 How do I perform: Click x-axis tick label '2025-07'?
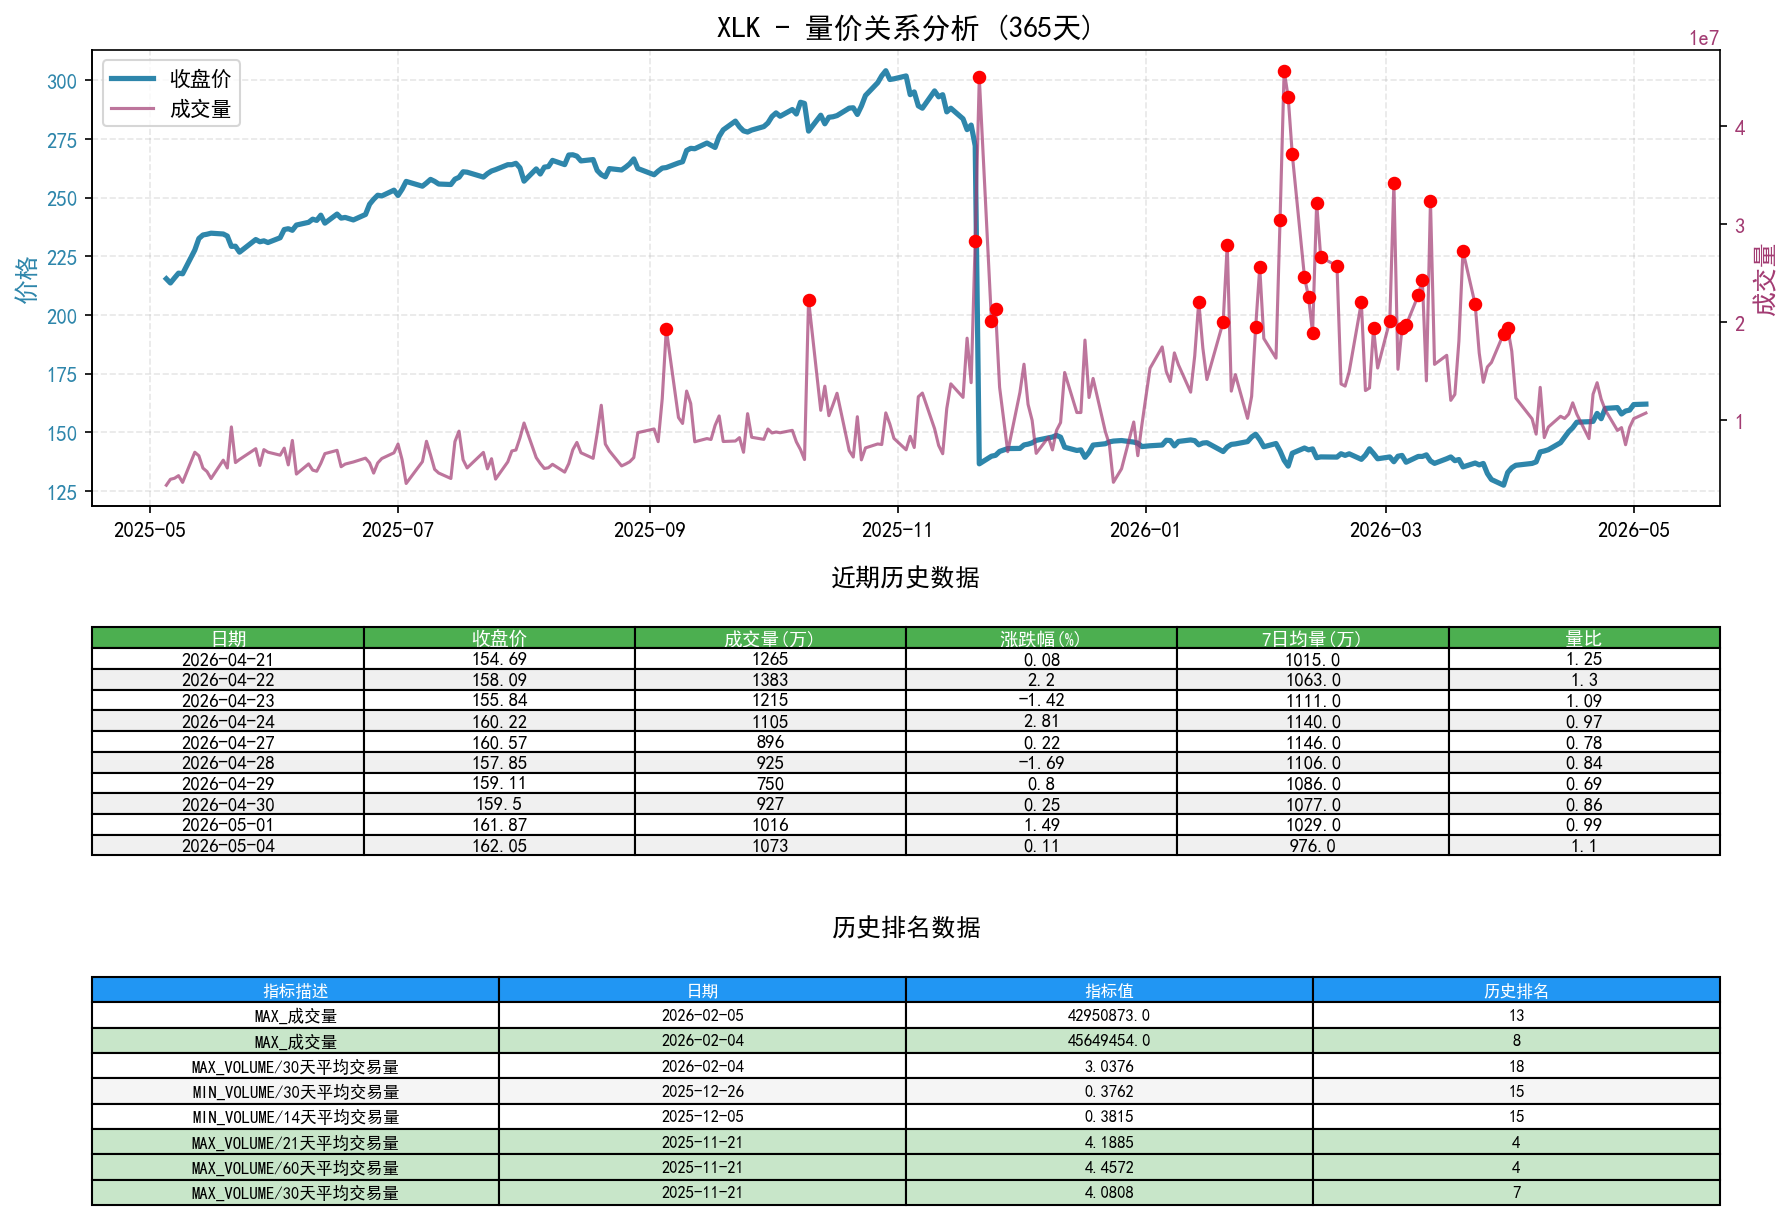pyautogui.click(x=398, y=530)
